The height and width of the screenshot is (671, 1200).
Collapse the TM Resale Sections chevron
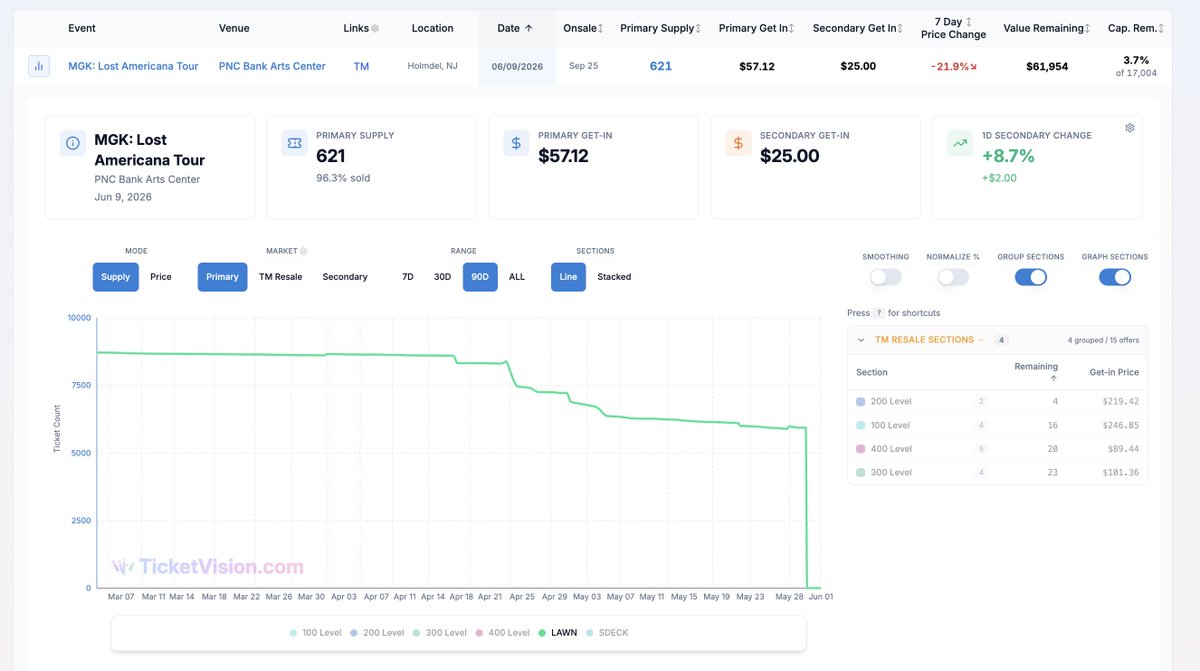pyautogui.click(x=861, y=340)
